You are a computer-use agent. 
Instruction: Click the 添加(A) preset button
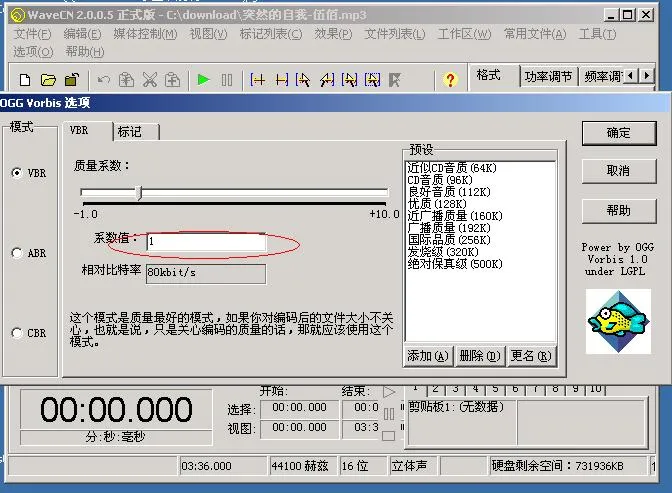pyautogui.click(x=428, y=356)
